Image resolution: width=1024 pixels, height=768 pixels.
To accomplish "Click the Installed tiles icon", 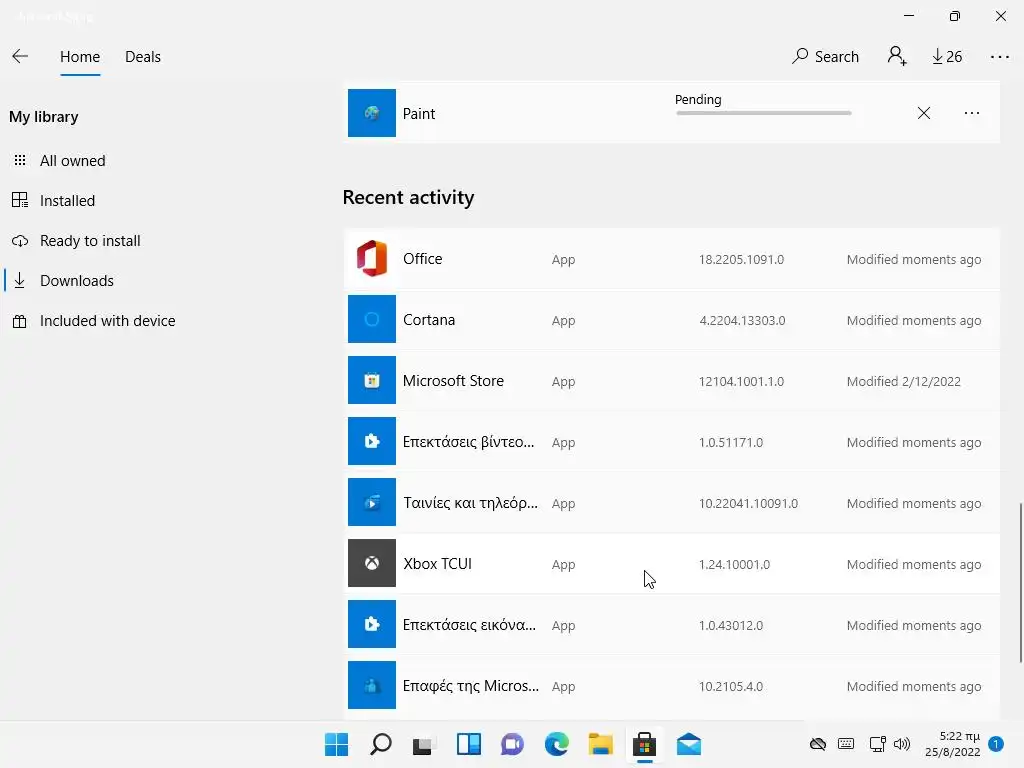I will pyautogui.click(x=20, y=200).
